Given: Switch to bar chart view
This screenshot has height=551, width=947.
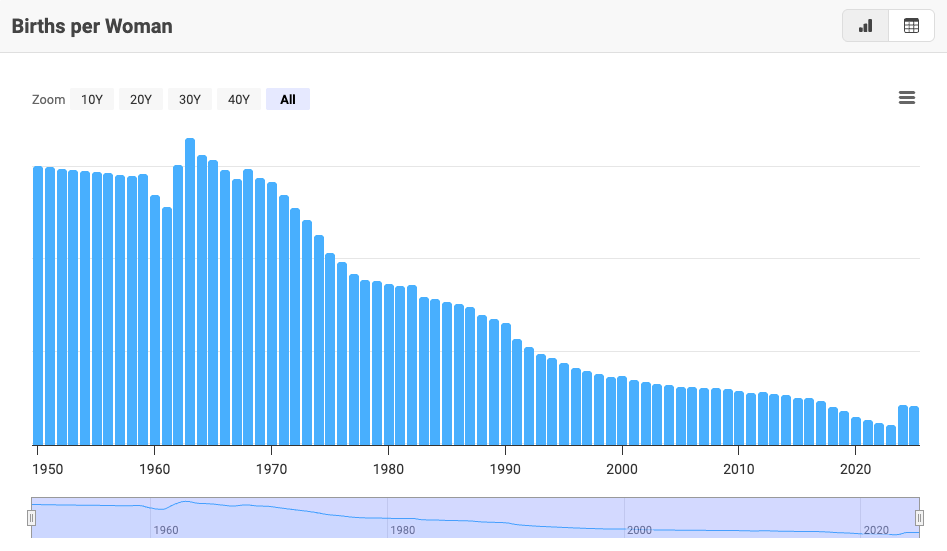Looking at the screenshot, I should pos(865,26).
